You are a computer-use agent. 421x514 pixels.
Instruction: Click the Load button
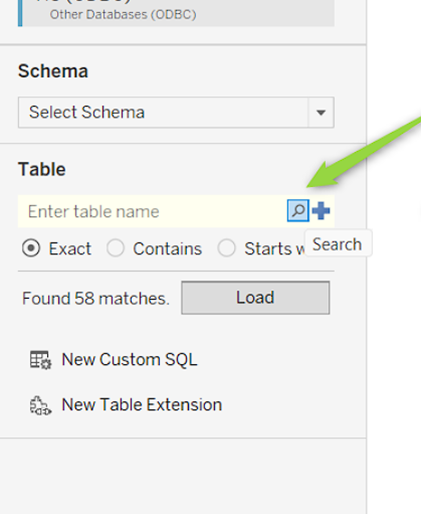coord(255,298)
